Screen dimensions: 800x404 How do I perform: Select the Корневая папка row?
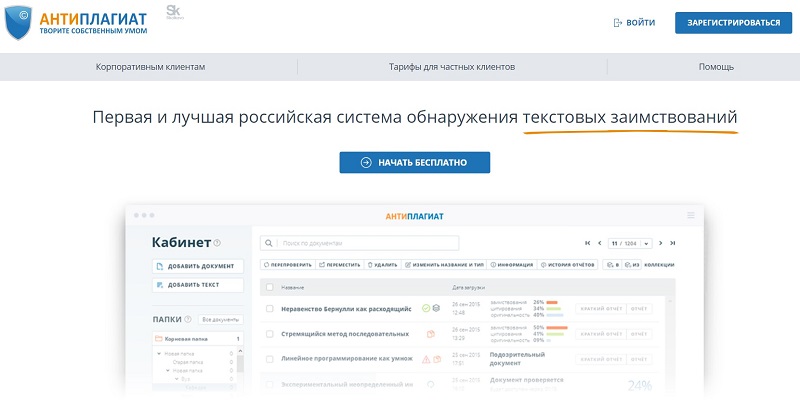(x=198, y=339)
